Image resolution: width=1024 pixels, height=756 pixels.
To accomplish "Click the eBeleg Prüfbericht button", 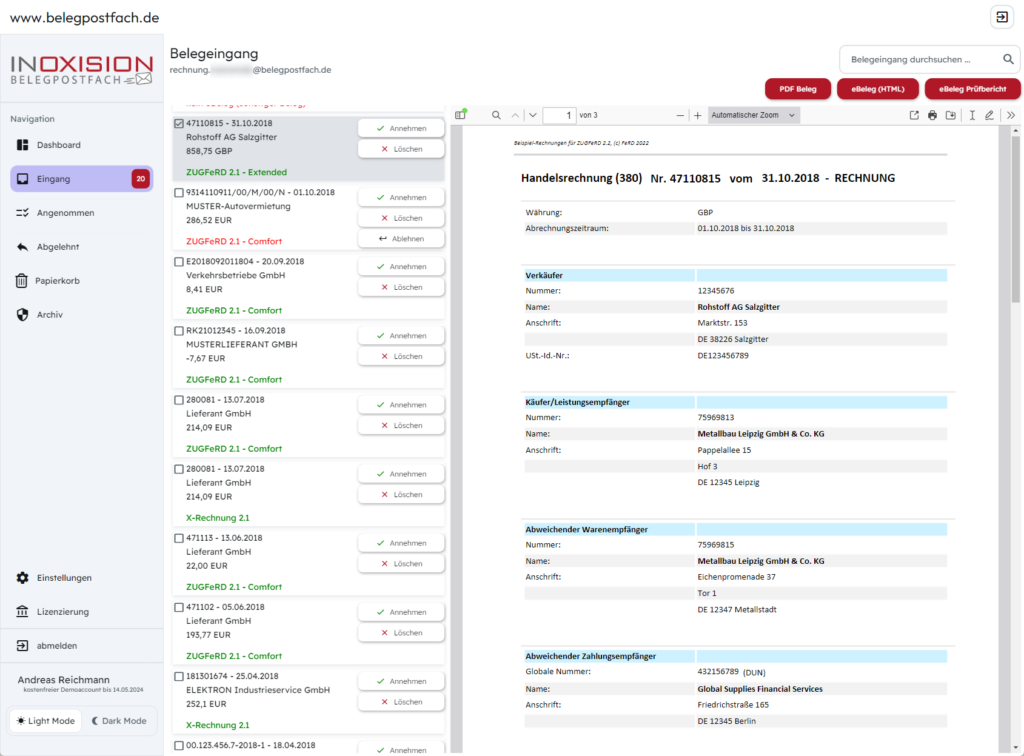I will [972, 89].
